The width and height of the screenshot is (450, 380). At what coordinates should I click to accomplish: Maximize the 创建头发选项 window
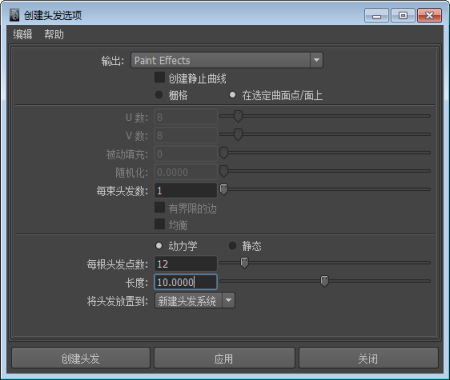[403, 16]
